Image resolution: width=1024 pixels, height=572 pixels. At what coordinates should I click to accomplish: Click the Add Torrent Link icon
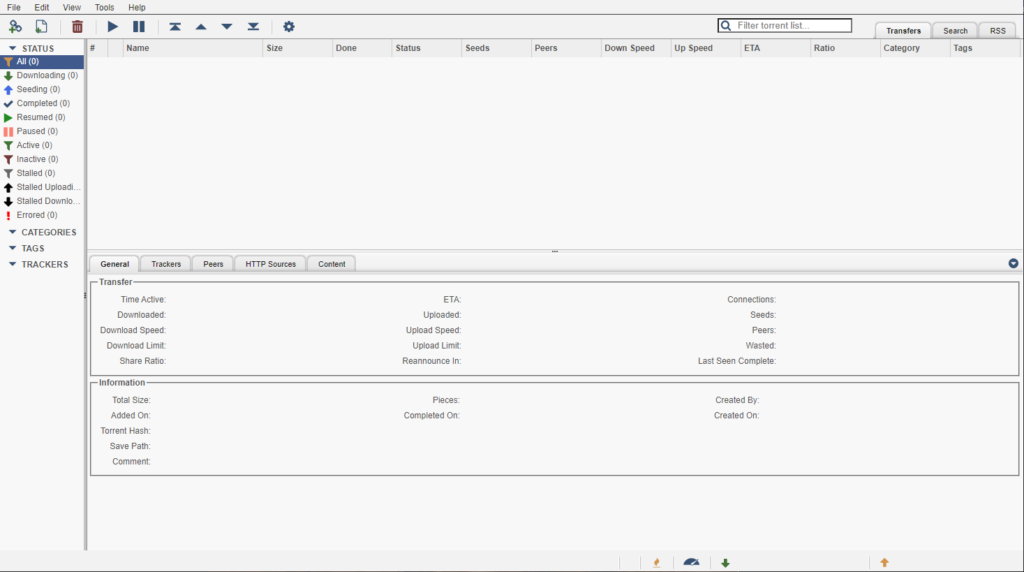coord(15,26)
